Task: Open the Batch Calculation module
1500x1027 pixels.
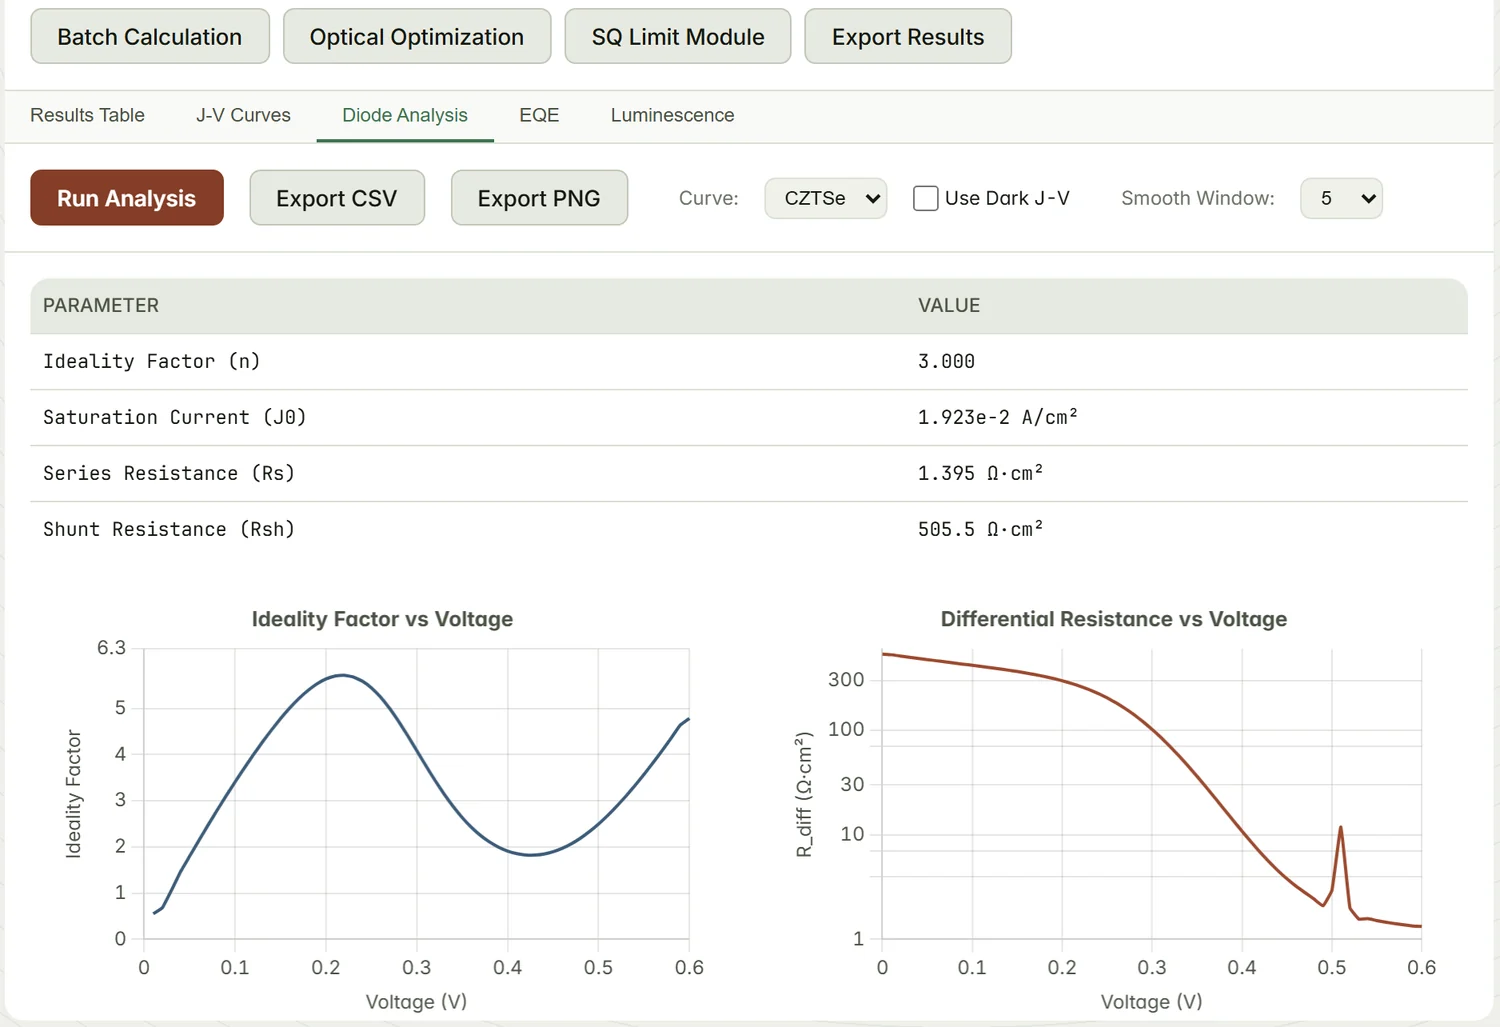Action: [x=150, y=37]
